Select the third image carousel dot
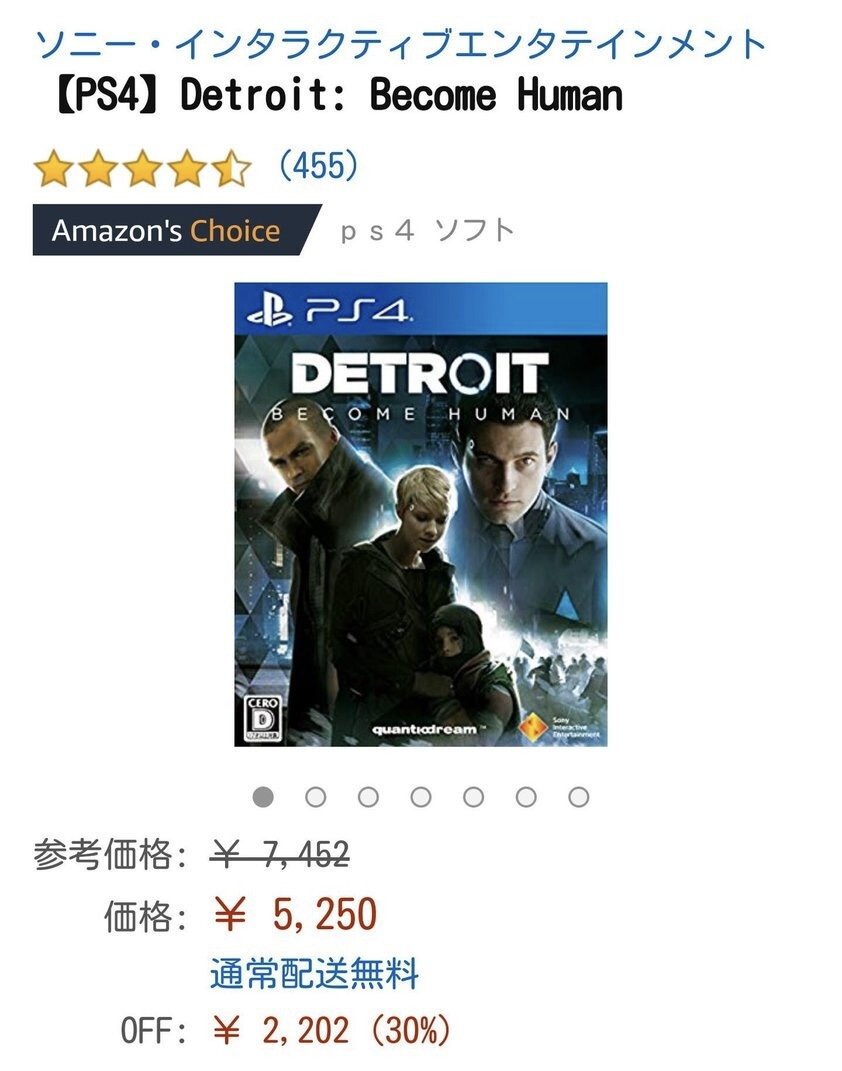 [x=368, y=796]
